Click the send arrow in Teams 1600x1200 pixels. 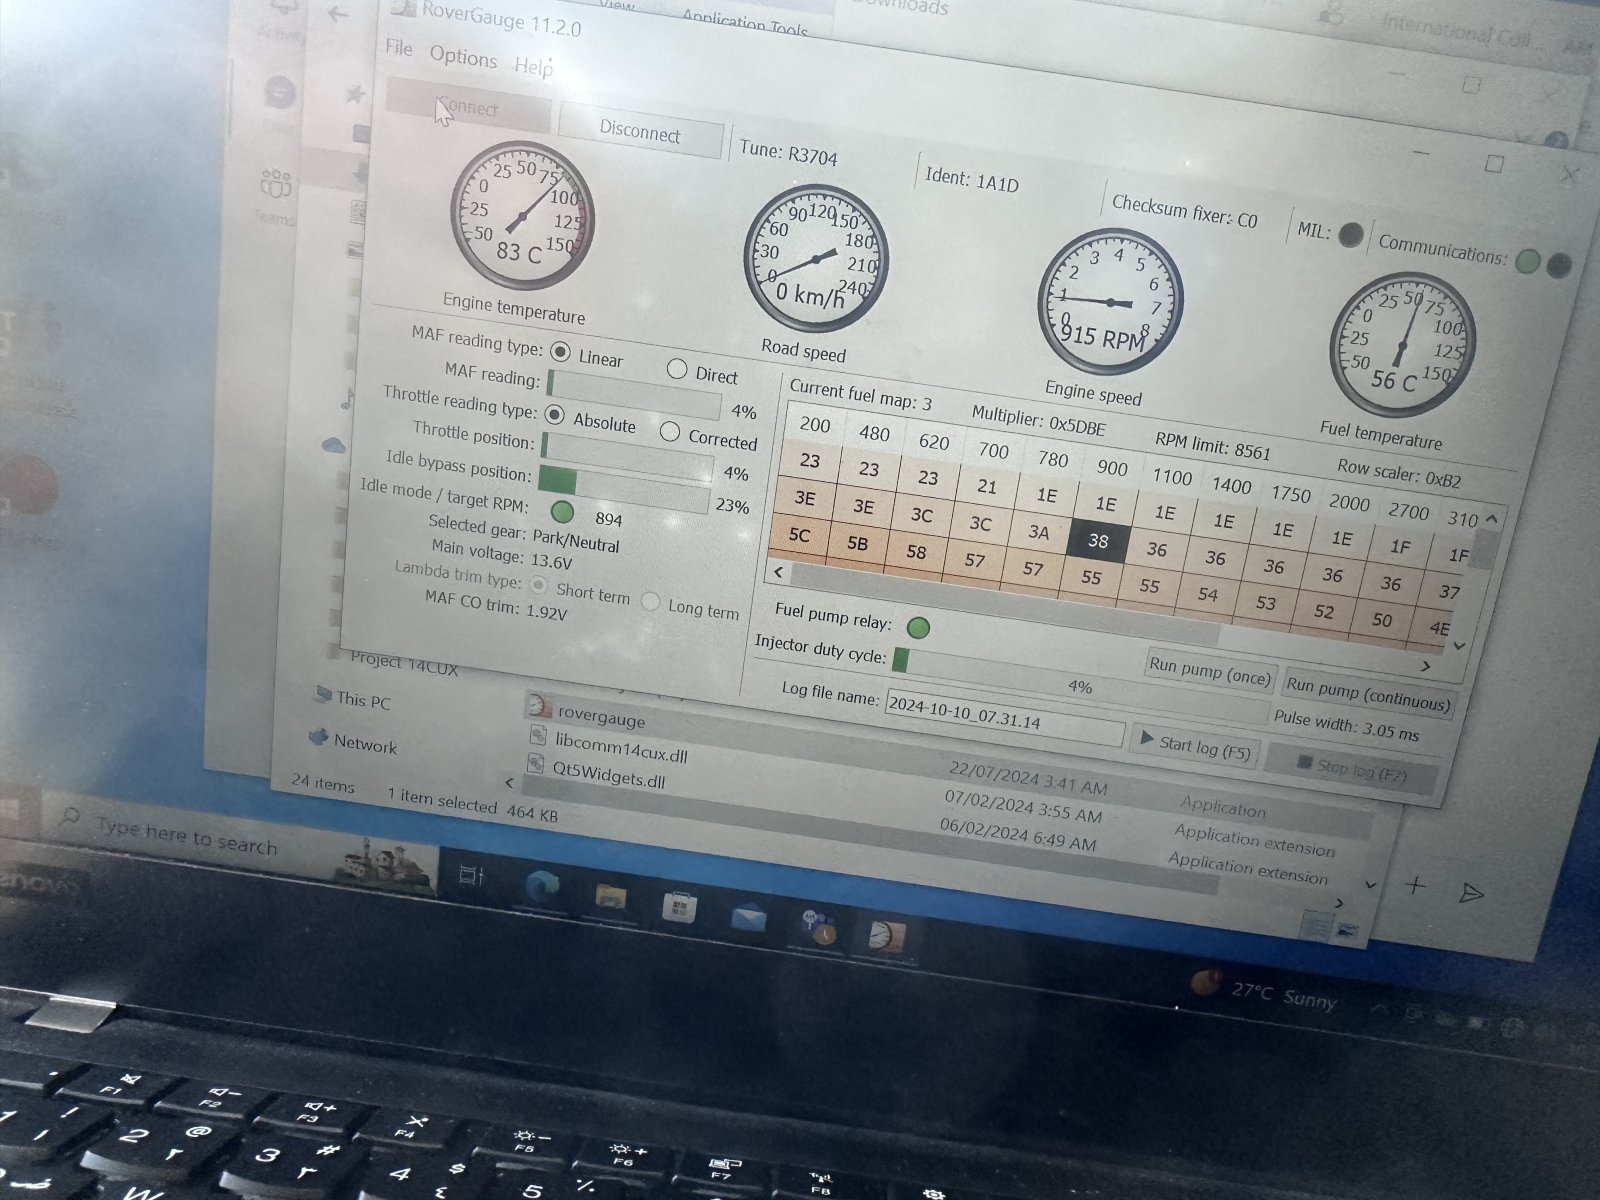point(1471,892)
